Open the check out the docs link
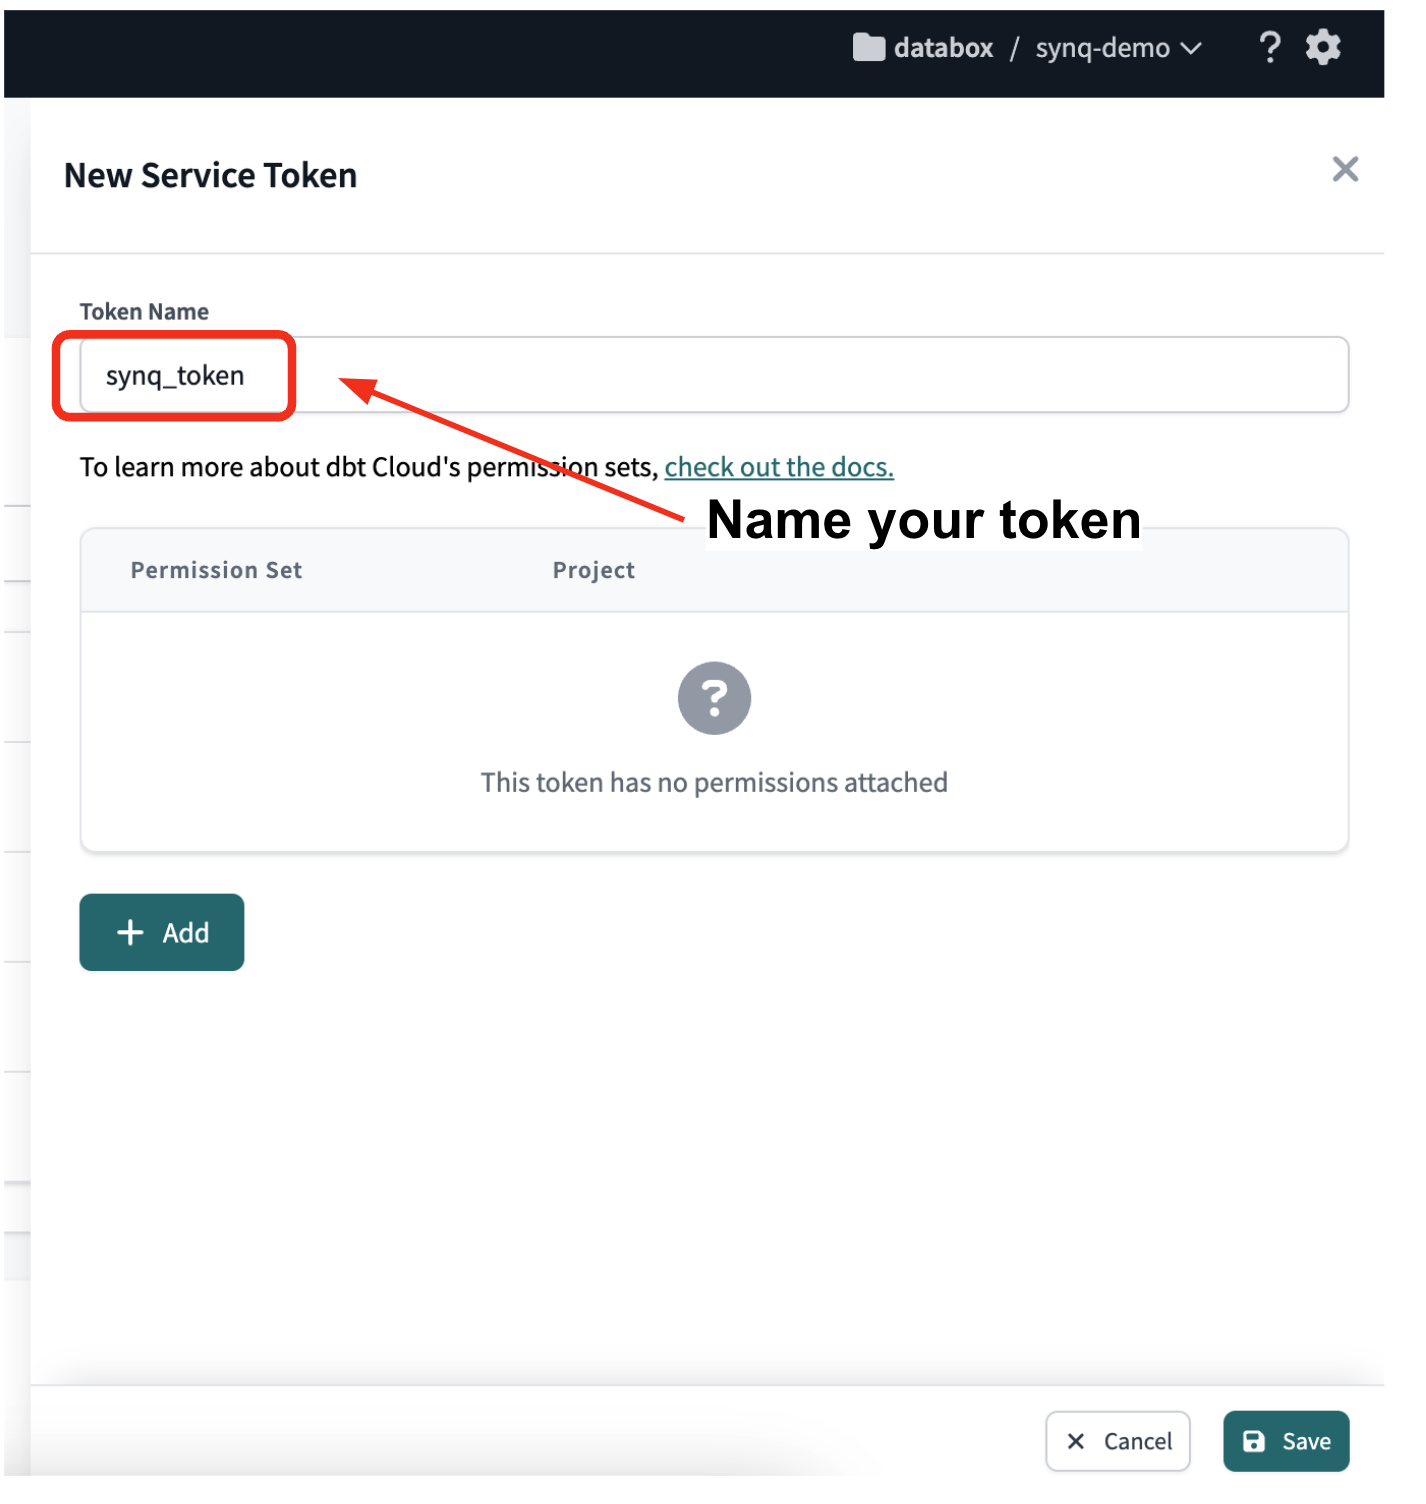Image resolution: width=1426 pixels, height=1504 pixels. tap(779, 467)
